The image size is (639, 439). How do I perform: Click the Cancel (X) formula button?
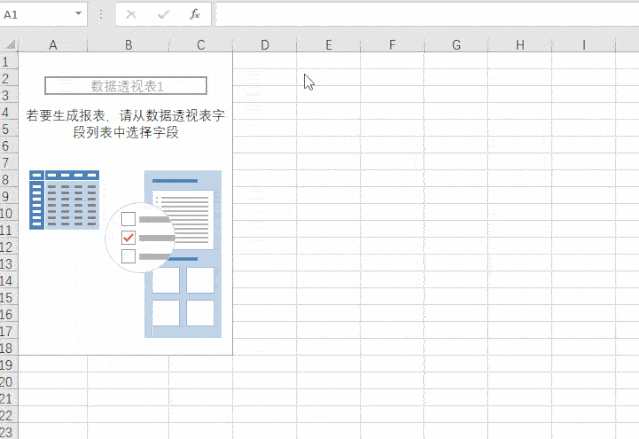[131, 15]
